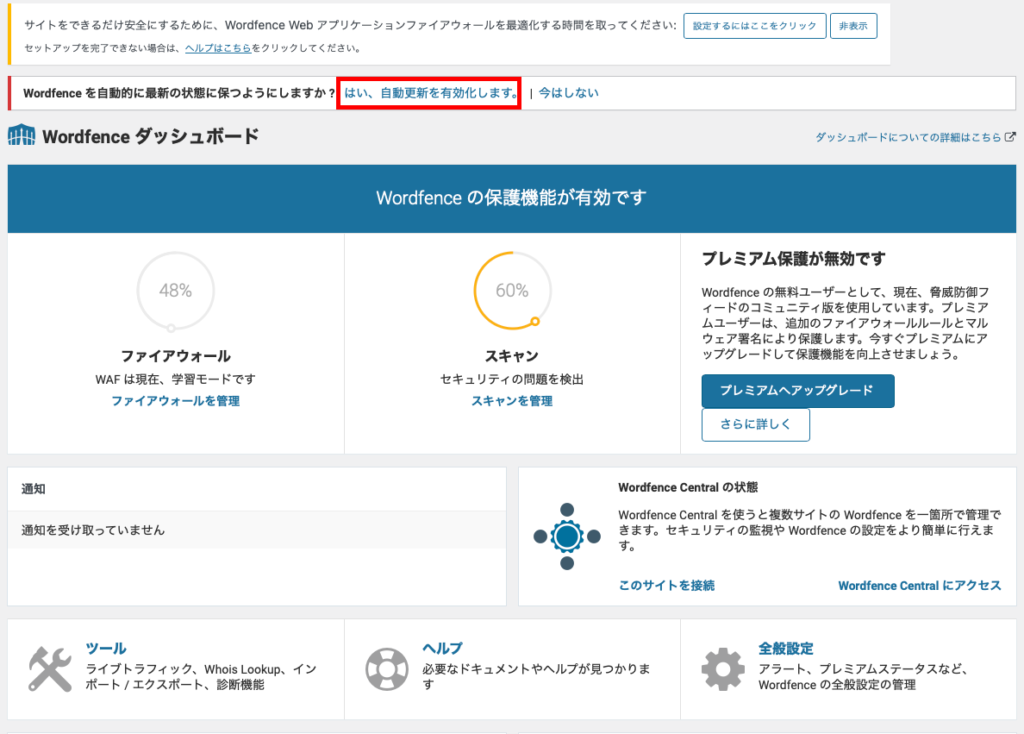Open the ヘルプ section link
This screenshot has height=734, width=1024.
442,648
